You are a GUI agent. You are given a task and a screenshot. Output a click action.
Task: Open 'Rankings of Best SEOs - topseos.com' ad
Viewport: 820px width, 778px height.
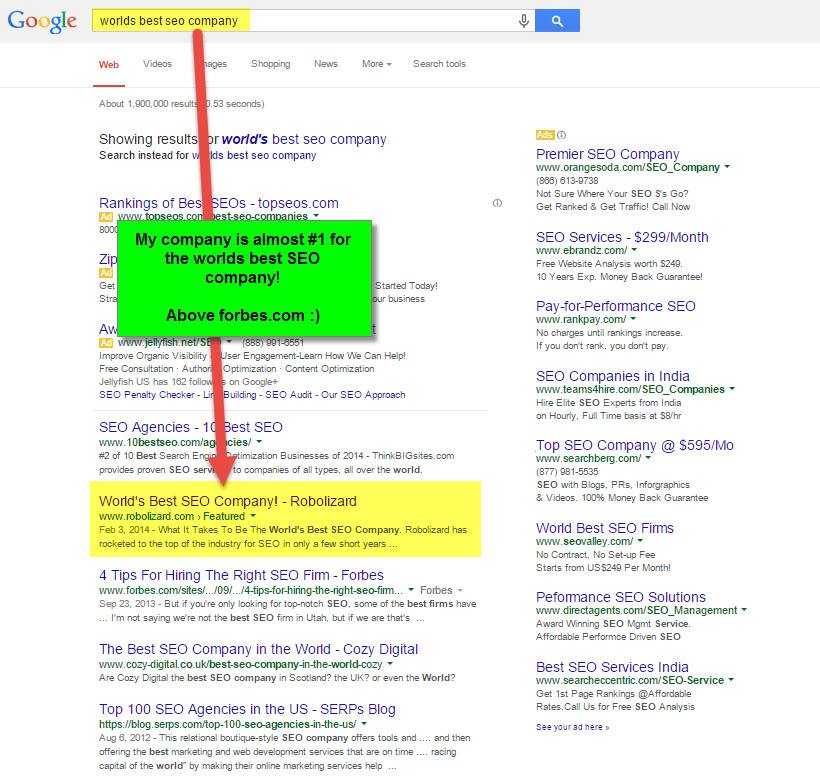(219, 203)
